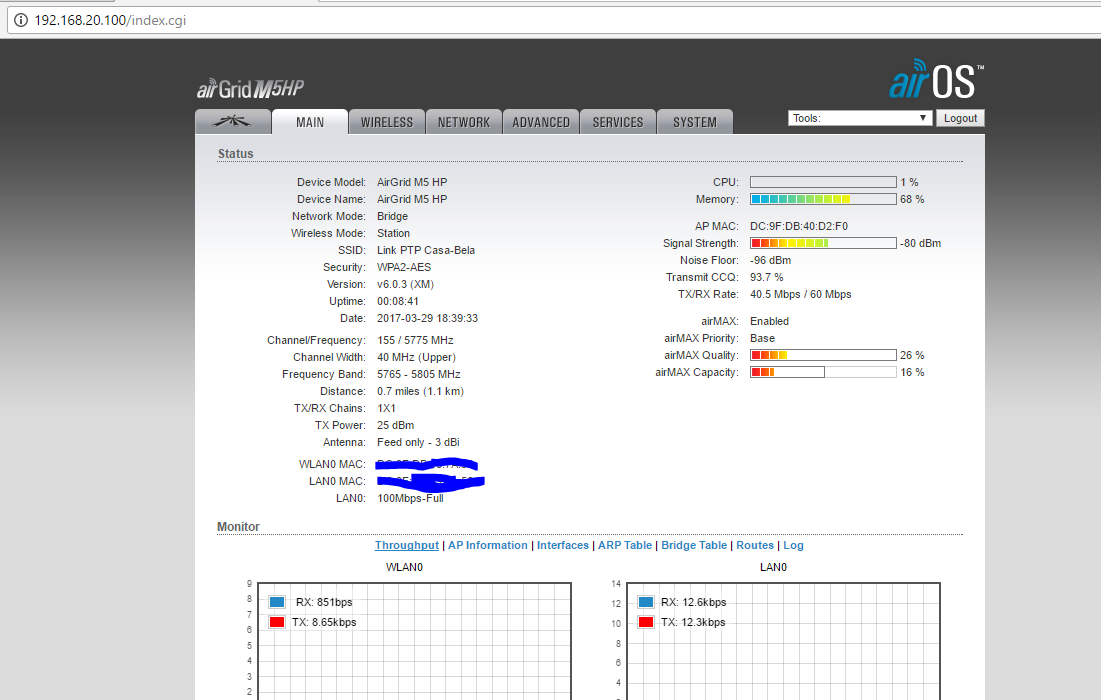Click the Monitor section heading
This screenshot has width=1101, height=700.
(x=238, y=527)
